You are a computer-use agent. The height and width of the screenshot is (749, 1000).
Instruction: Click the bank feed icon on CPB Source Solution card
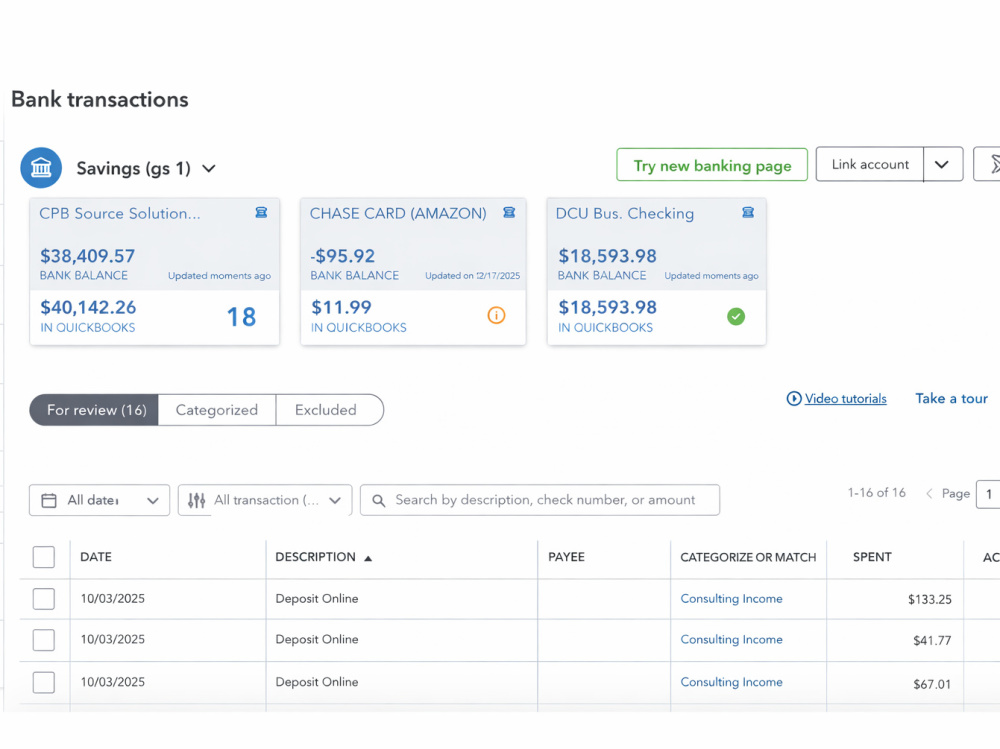(261, 212)
